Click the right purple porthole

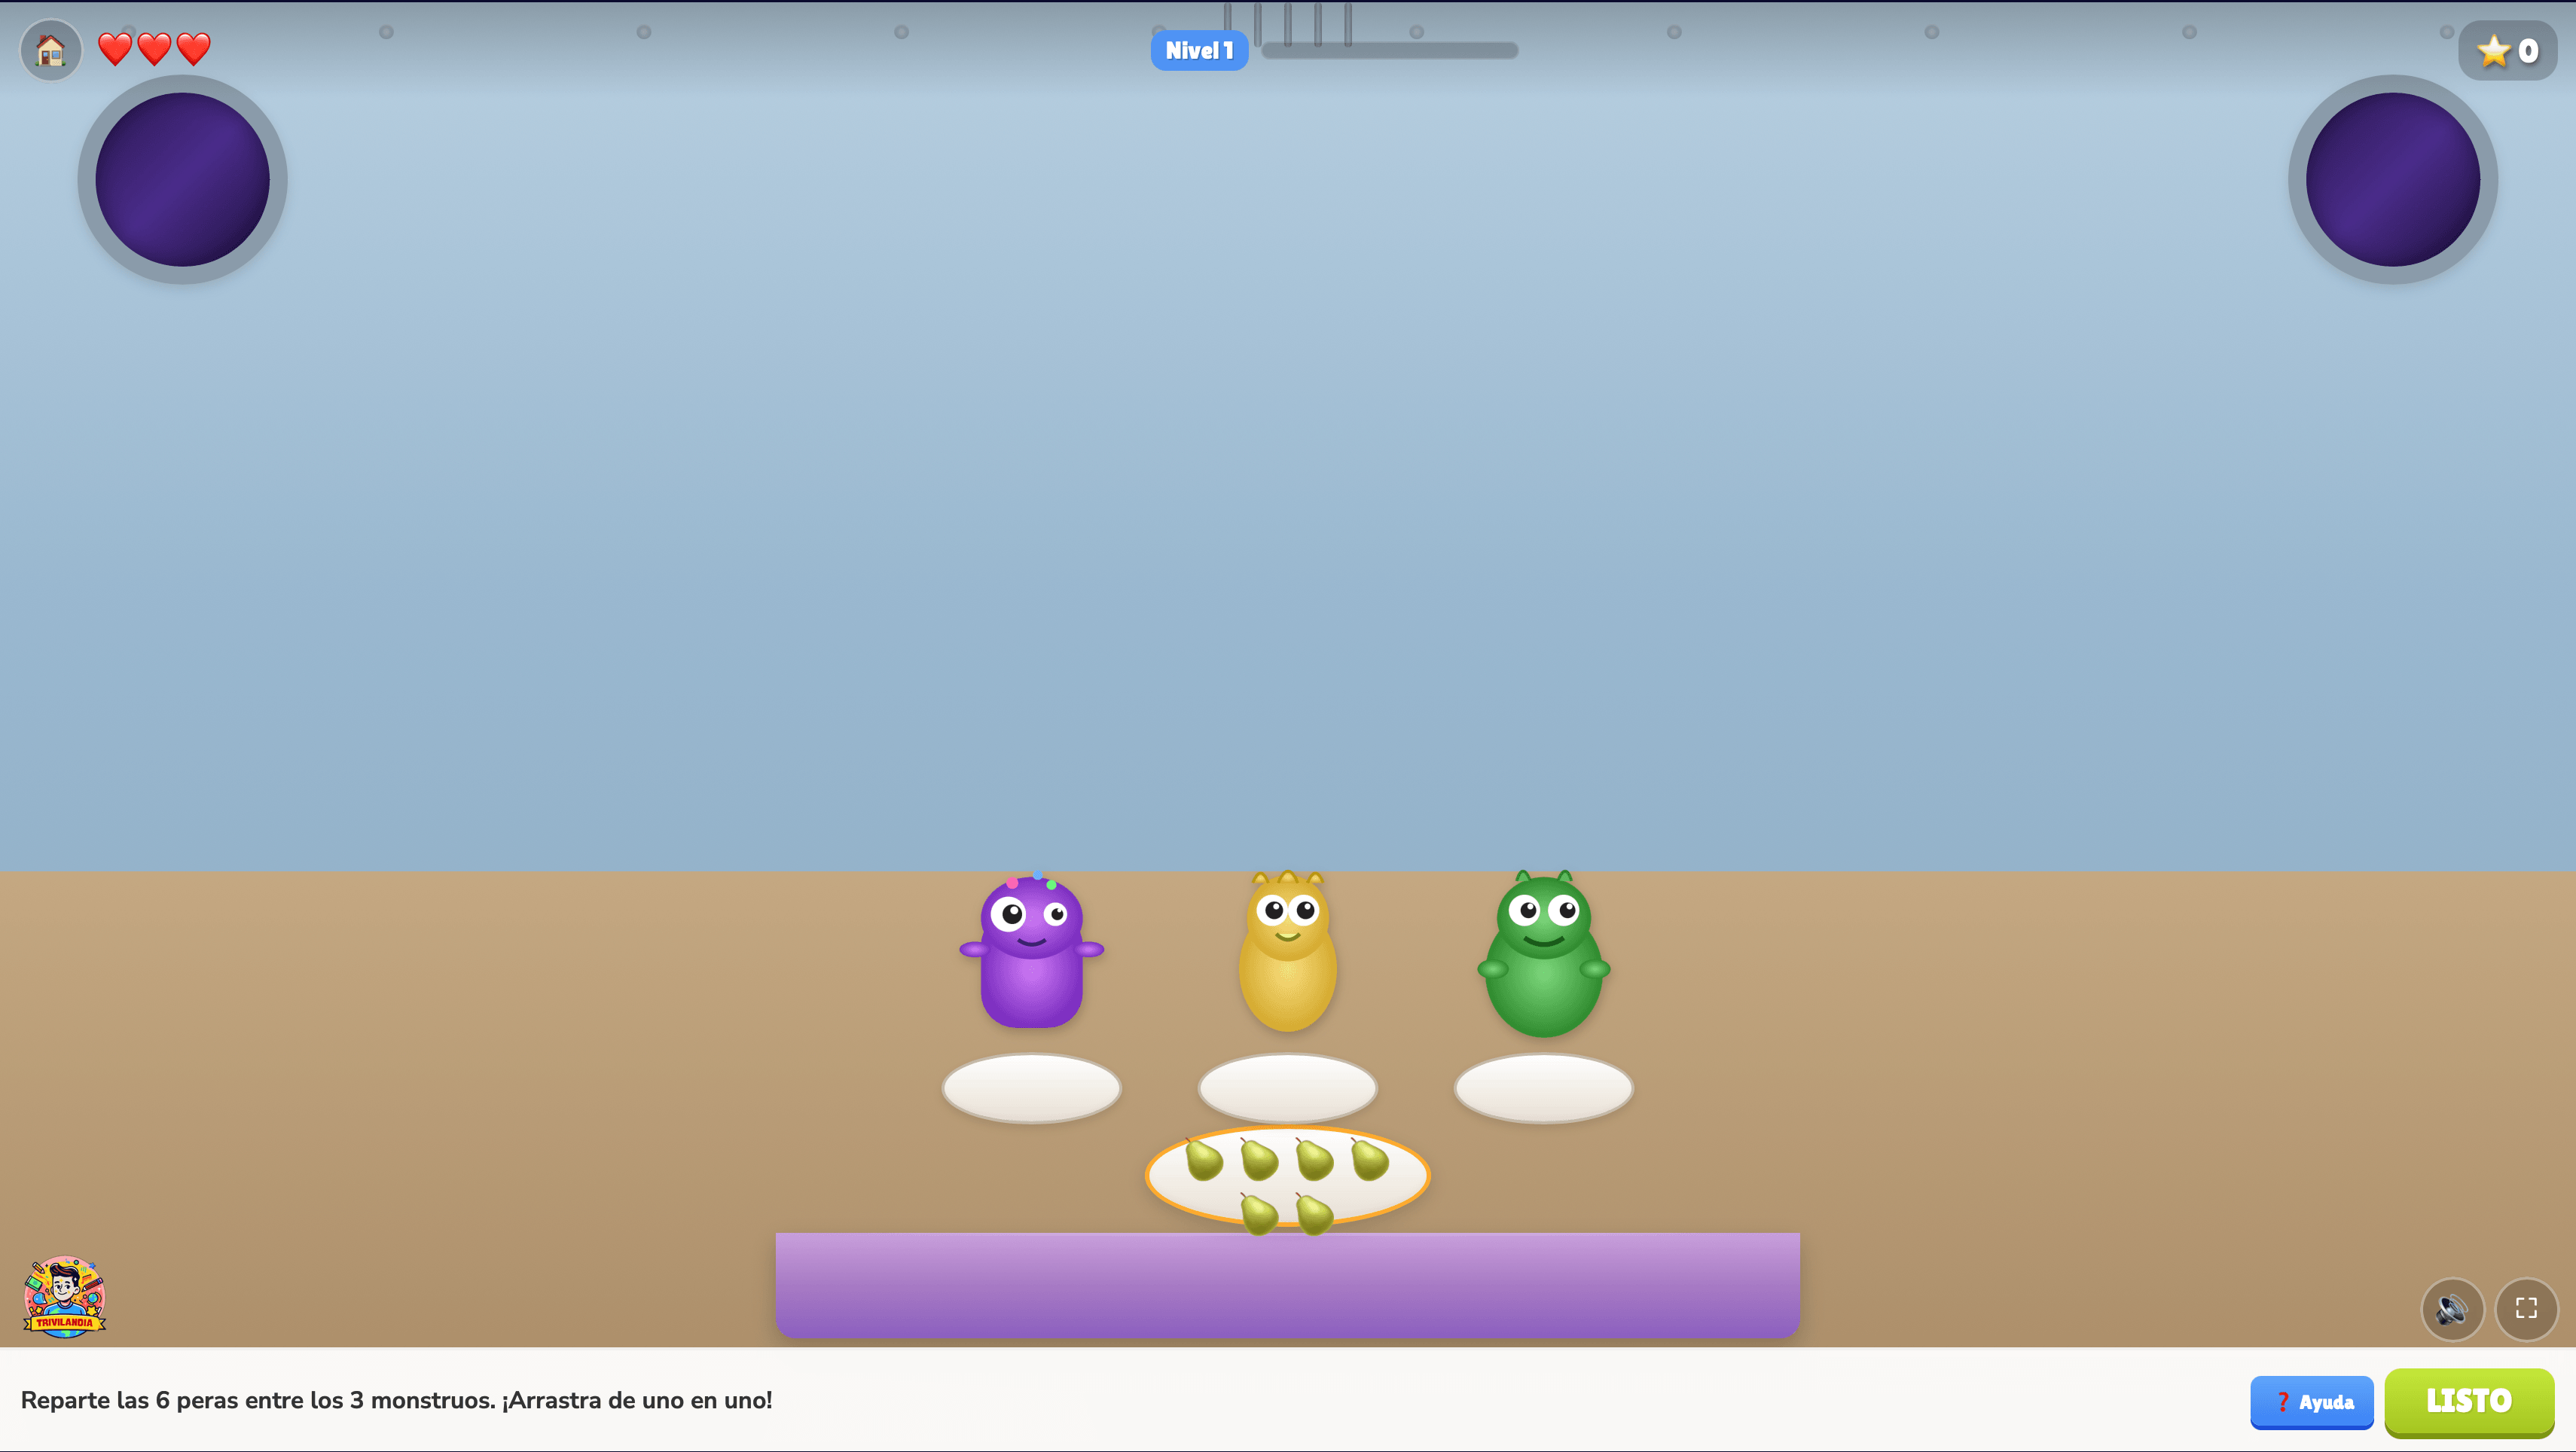2393,180
